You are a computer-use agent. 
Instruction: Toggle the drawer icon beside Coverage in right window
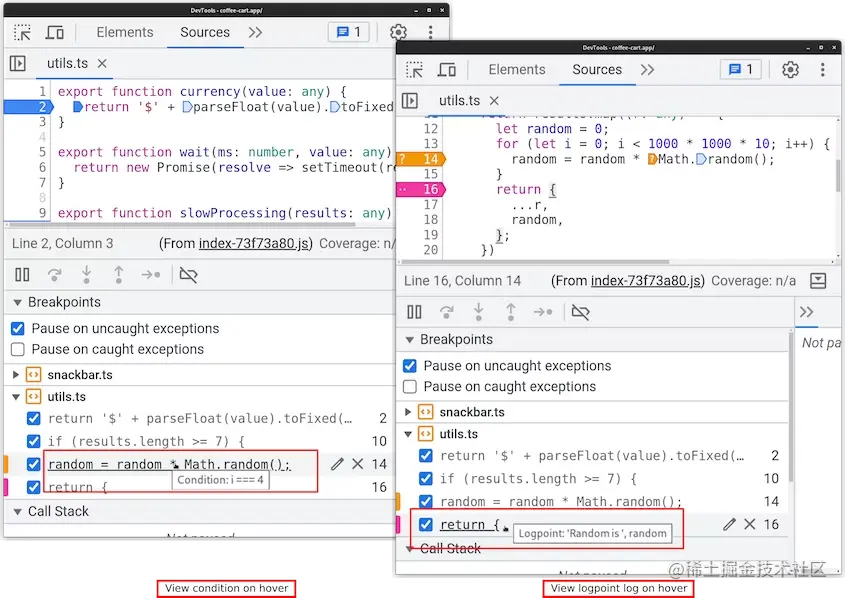click(x=818, y=281)
